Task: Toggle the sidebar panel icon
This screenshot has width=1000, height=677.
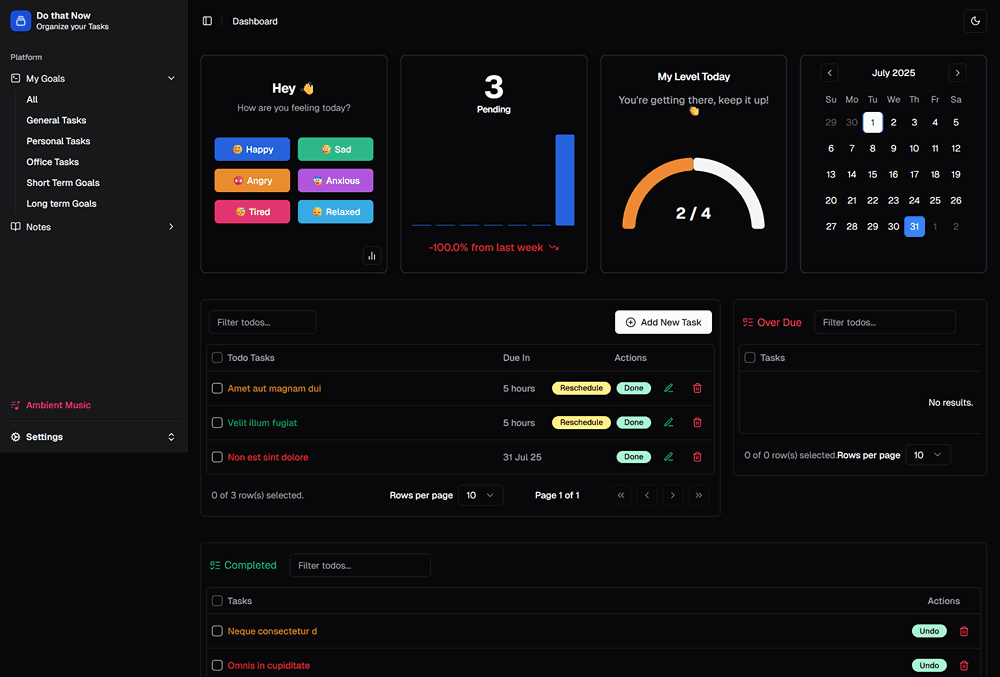Action: click(207, 21)
